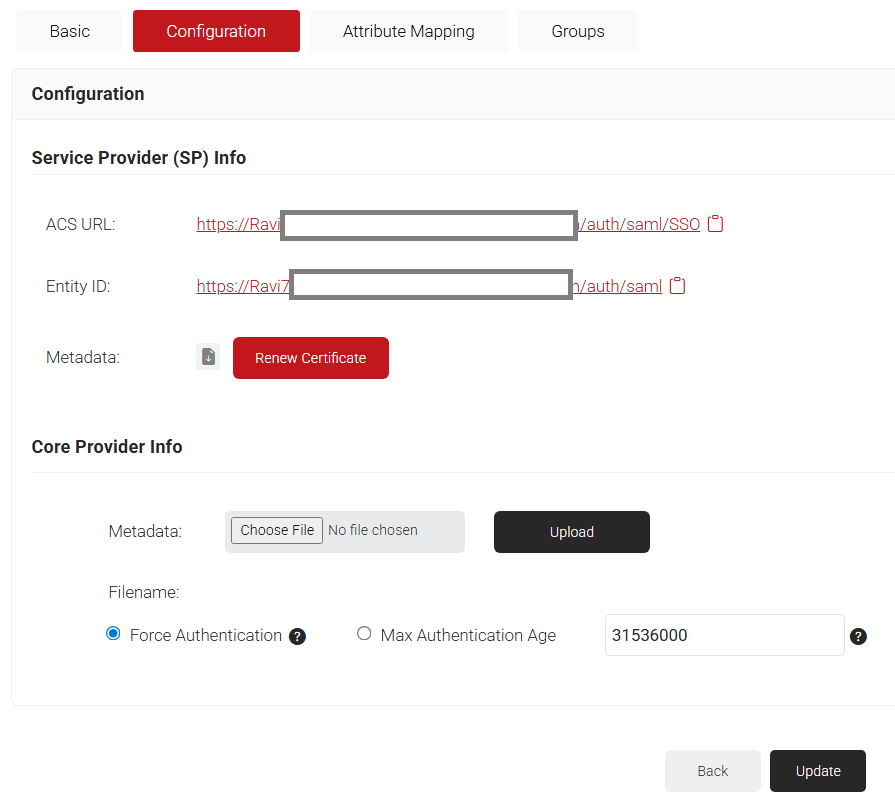The height and width of the screenshot is (809, 895).
Task: Open help tooltip for Force Authentication
Action: click(297, 636)
